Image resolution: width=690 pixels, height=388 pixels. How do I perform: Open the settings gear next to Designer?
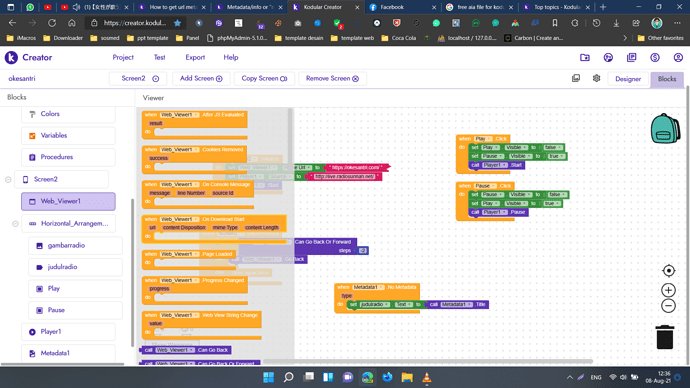(596, 78)
